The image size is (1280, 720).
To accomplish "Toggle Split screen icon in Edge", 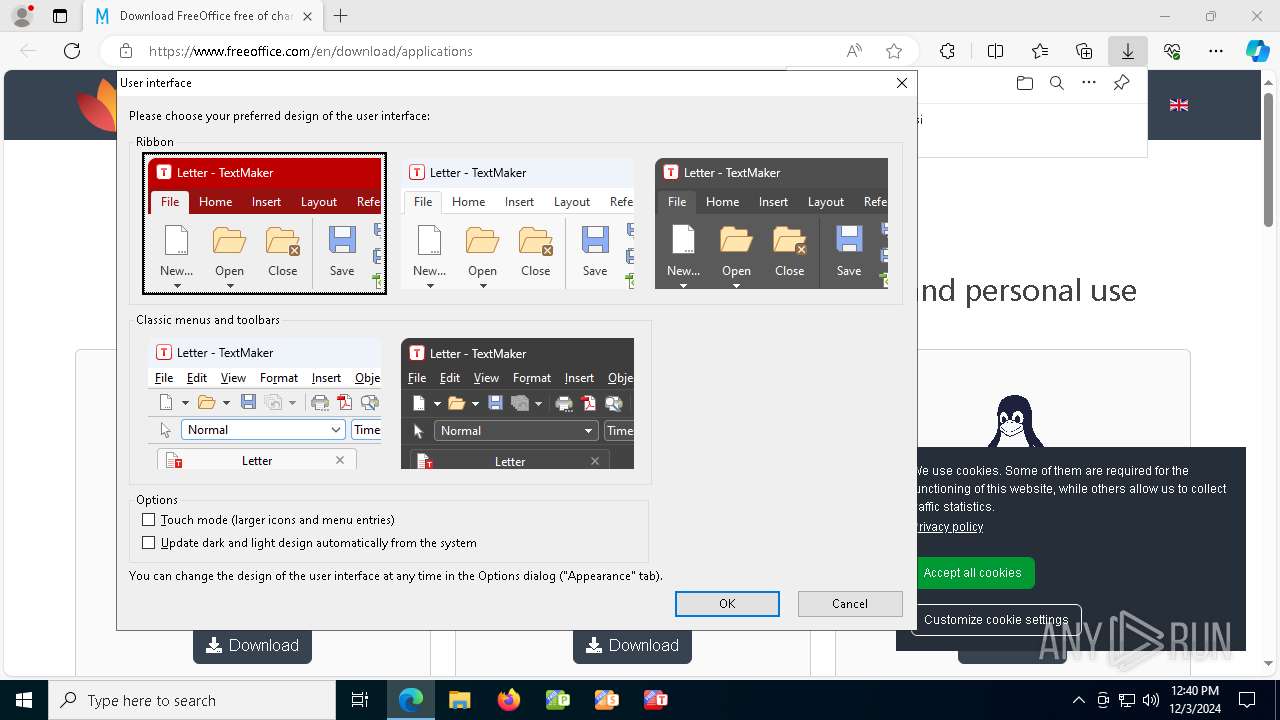I will coord(995,51).
